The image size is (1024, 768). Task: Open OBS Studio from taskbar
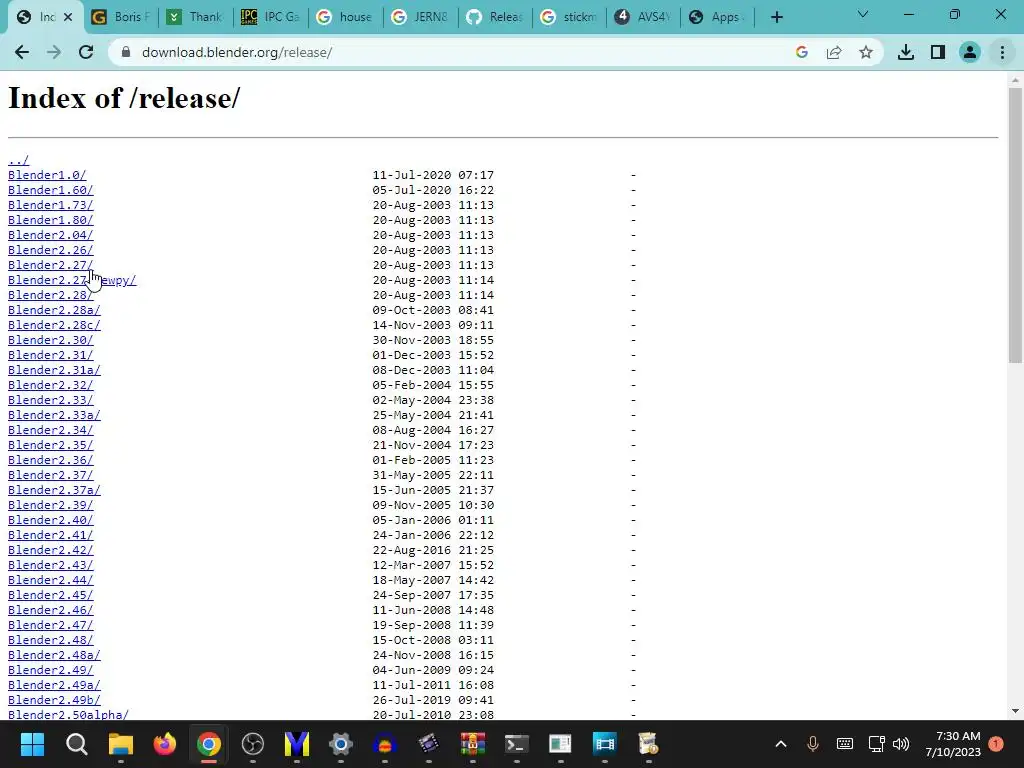(253, 744)
